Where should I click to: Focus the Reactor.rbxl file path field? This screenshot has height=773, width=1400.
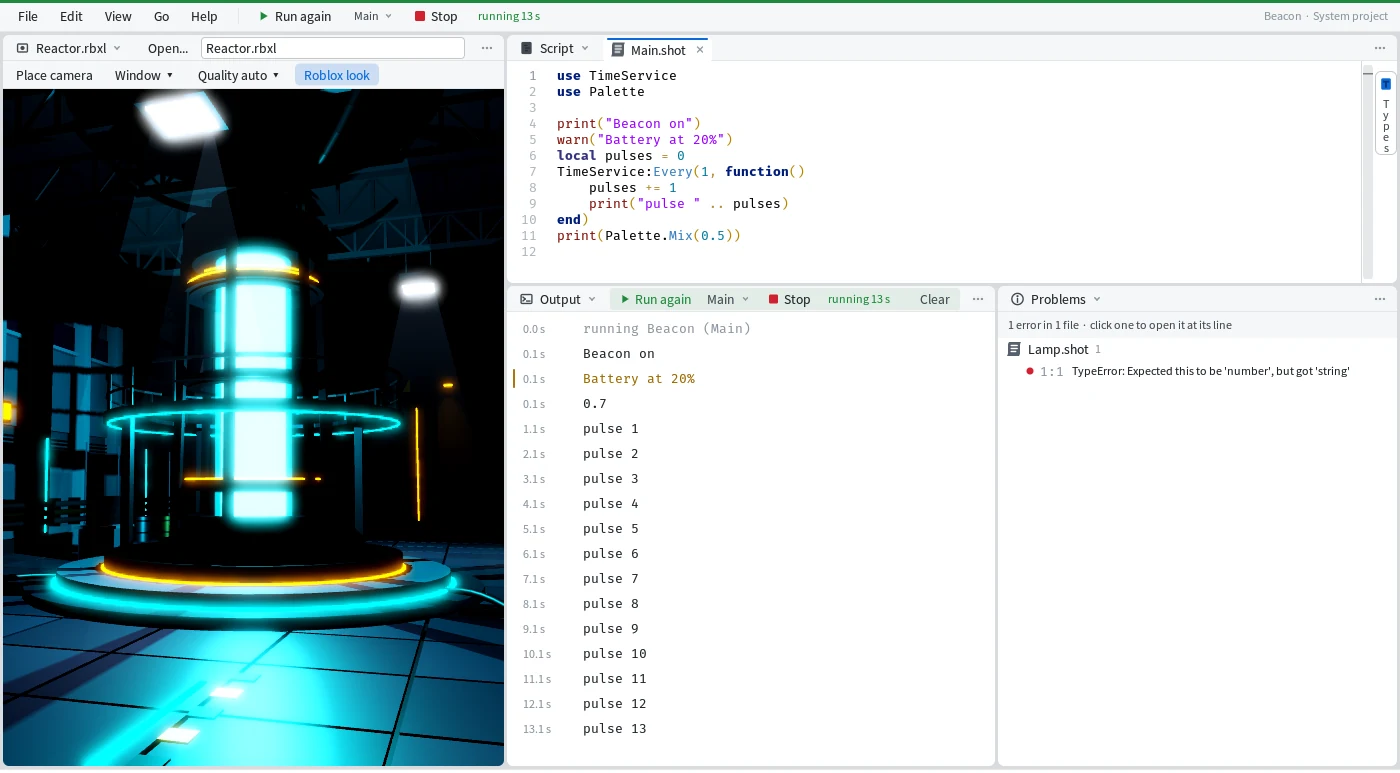[333, 48]
